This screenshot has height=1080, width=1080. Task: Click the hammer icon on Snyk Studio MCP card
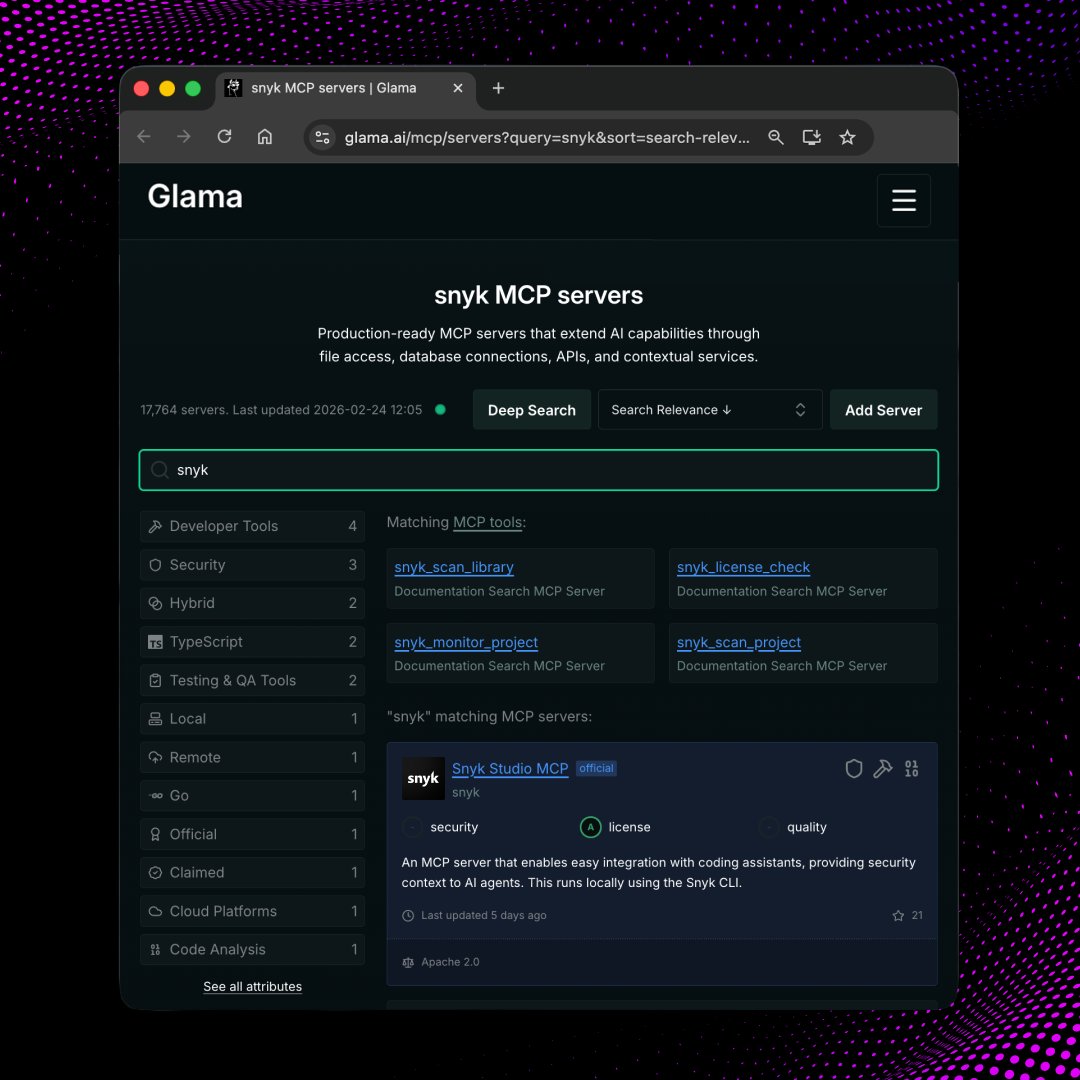882,769
